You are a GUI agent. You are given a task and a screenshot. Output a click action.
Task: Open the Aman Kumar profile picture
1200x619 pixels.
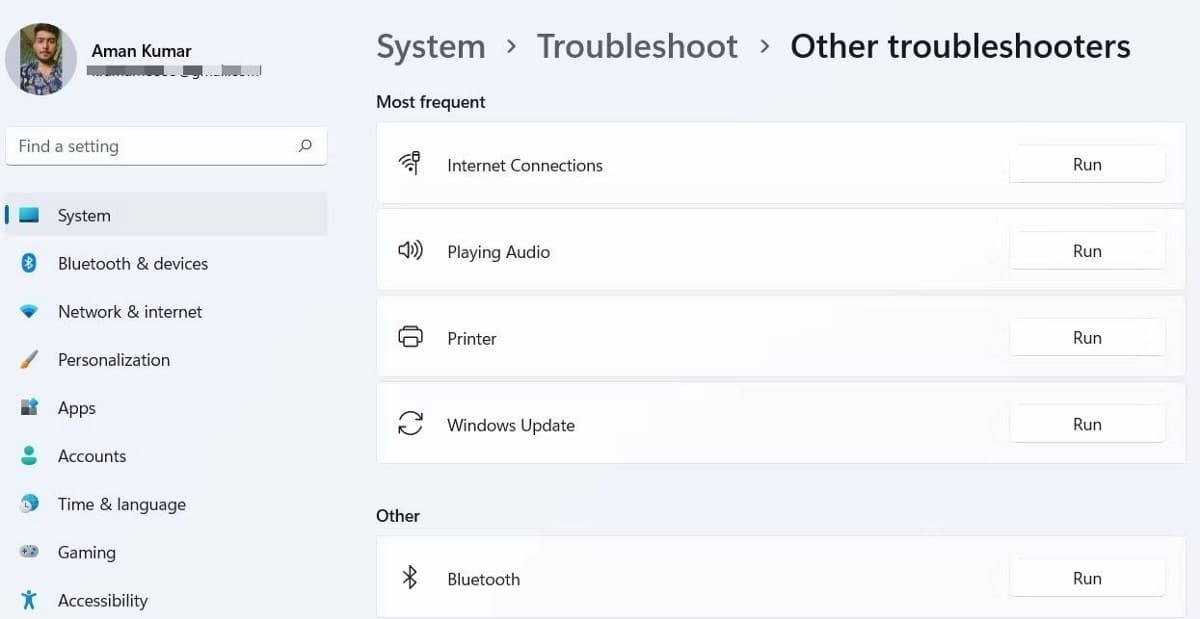[x=41, y=59]
